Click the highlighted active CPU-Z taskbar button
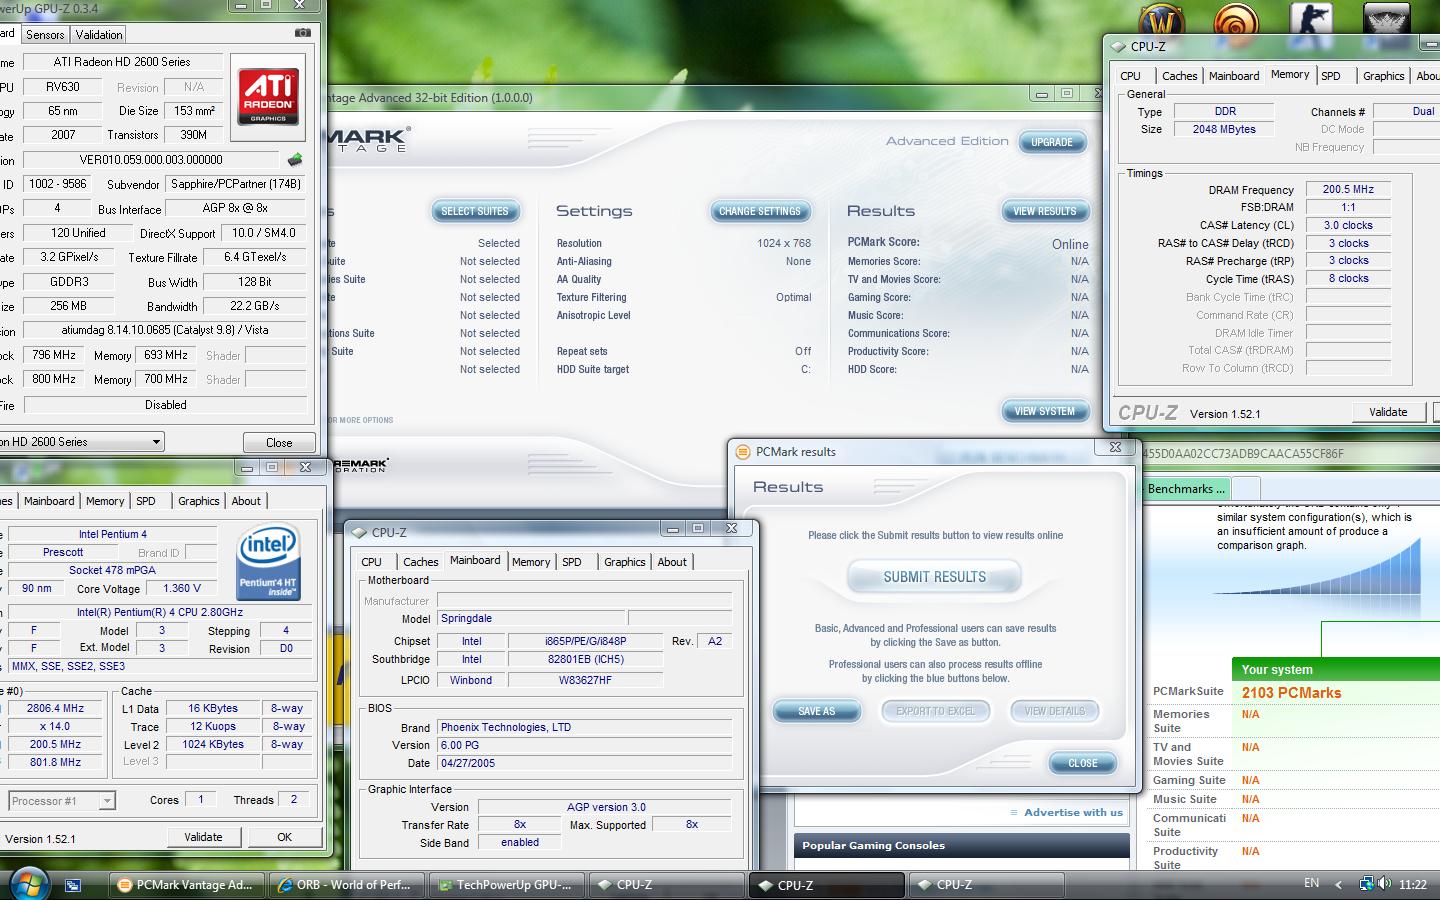1440x900 pixels. [x=826, y=885]
